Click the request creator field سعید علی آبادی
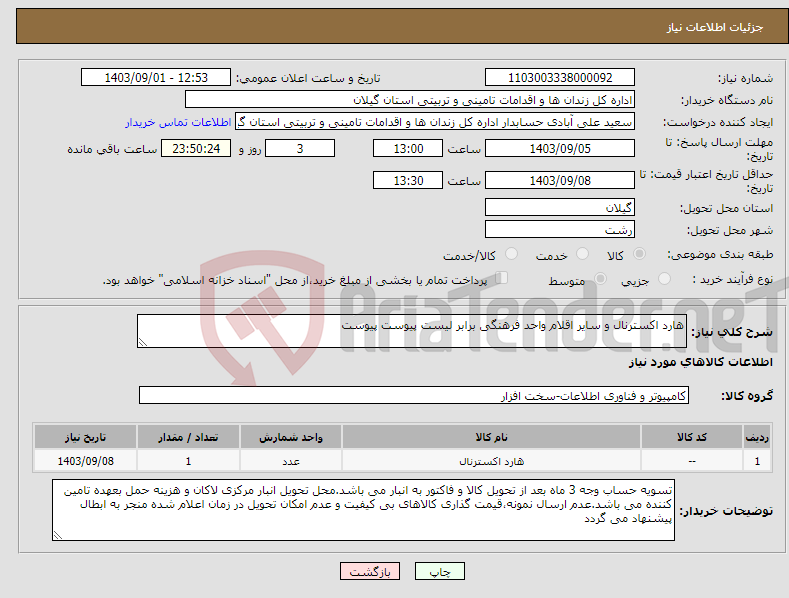This screenshot has width=789, height=598. click(x=435, y=122)
